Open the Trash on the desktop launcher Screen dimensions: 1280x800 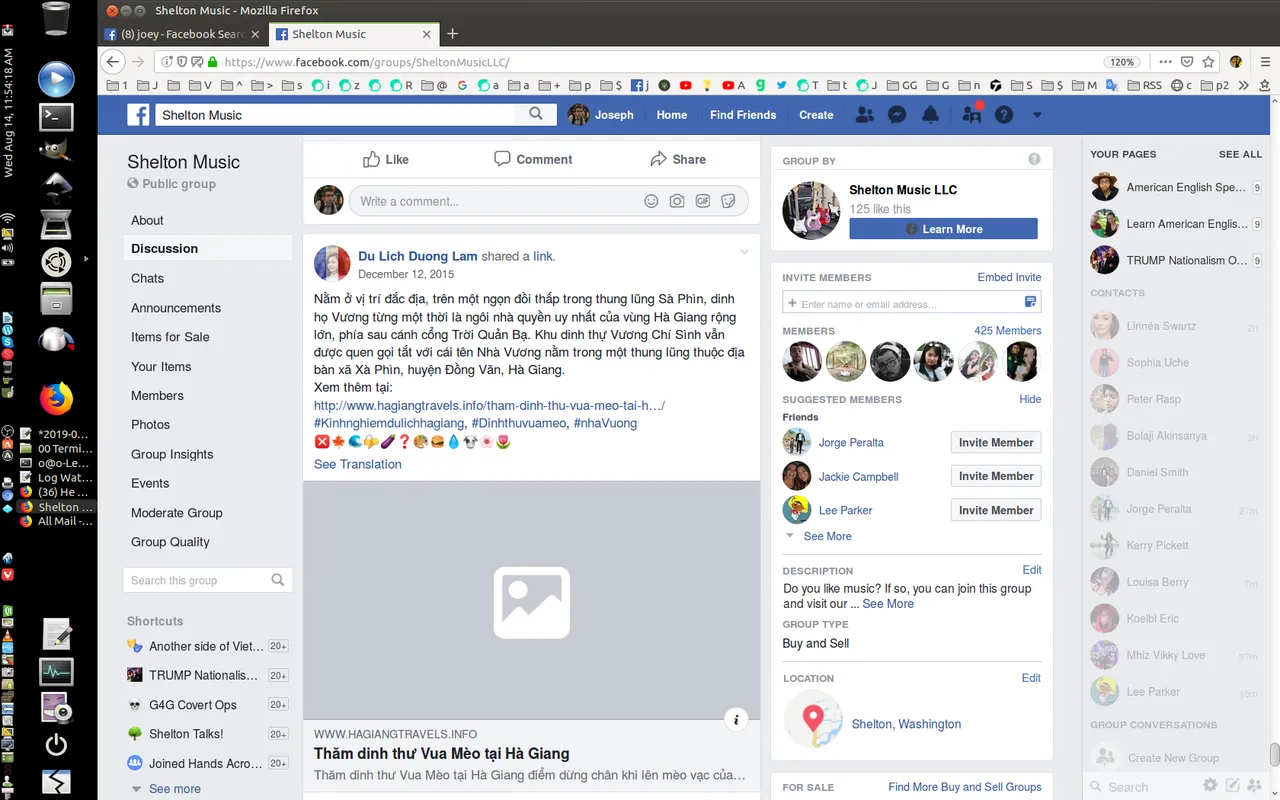pos(56,20)
